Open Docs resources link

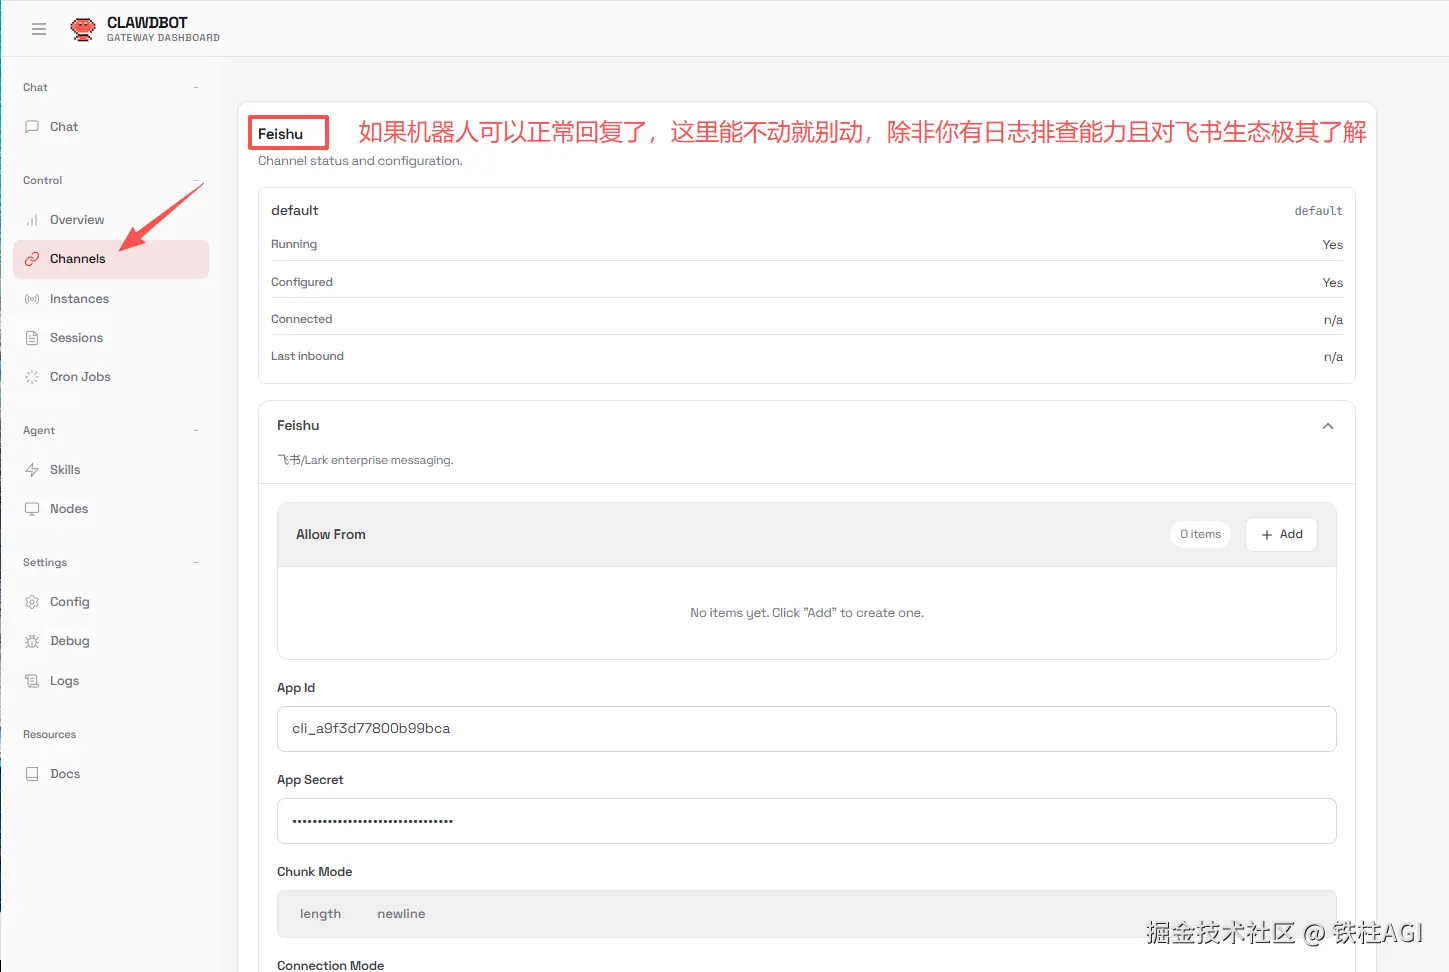[x=111, y=774]
